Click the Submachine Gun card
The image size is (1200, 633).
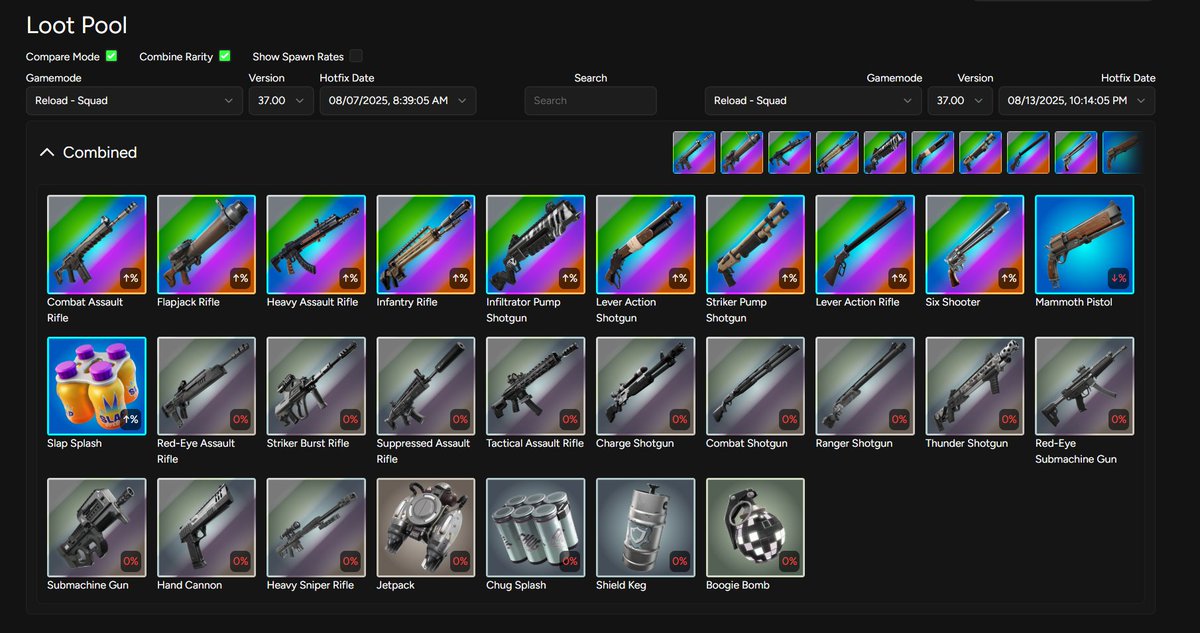coord(97,527)
